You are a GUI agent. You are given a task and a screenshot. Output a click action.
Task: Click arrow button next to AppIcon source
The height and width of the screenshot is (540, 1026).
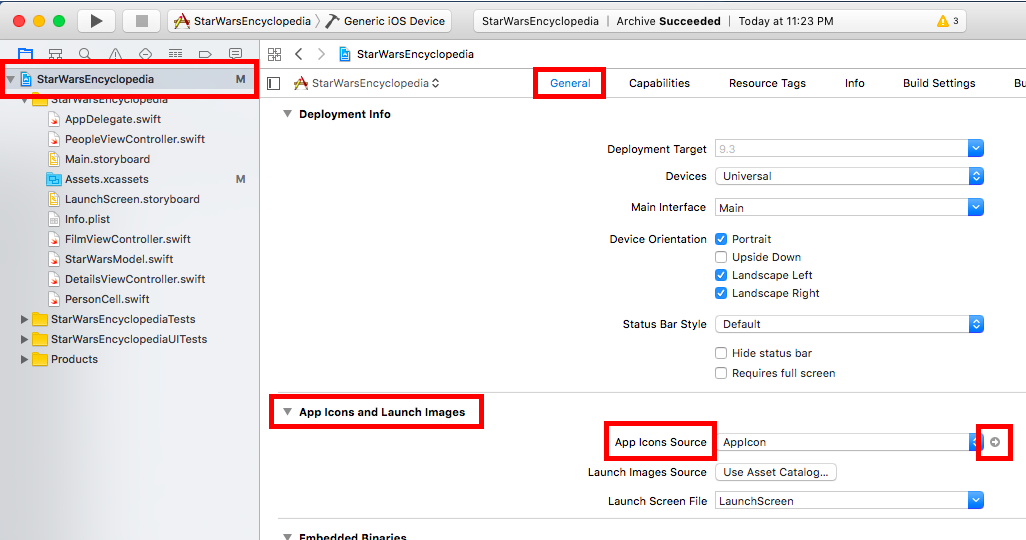(x=995, y=442)
